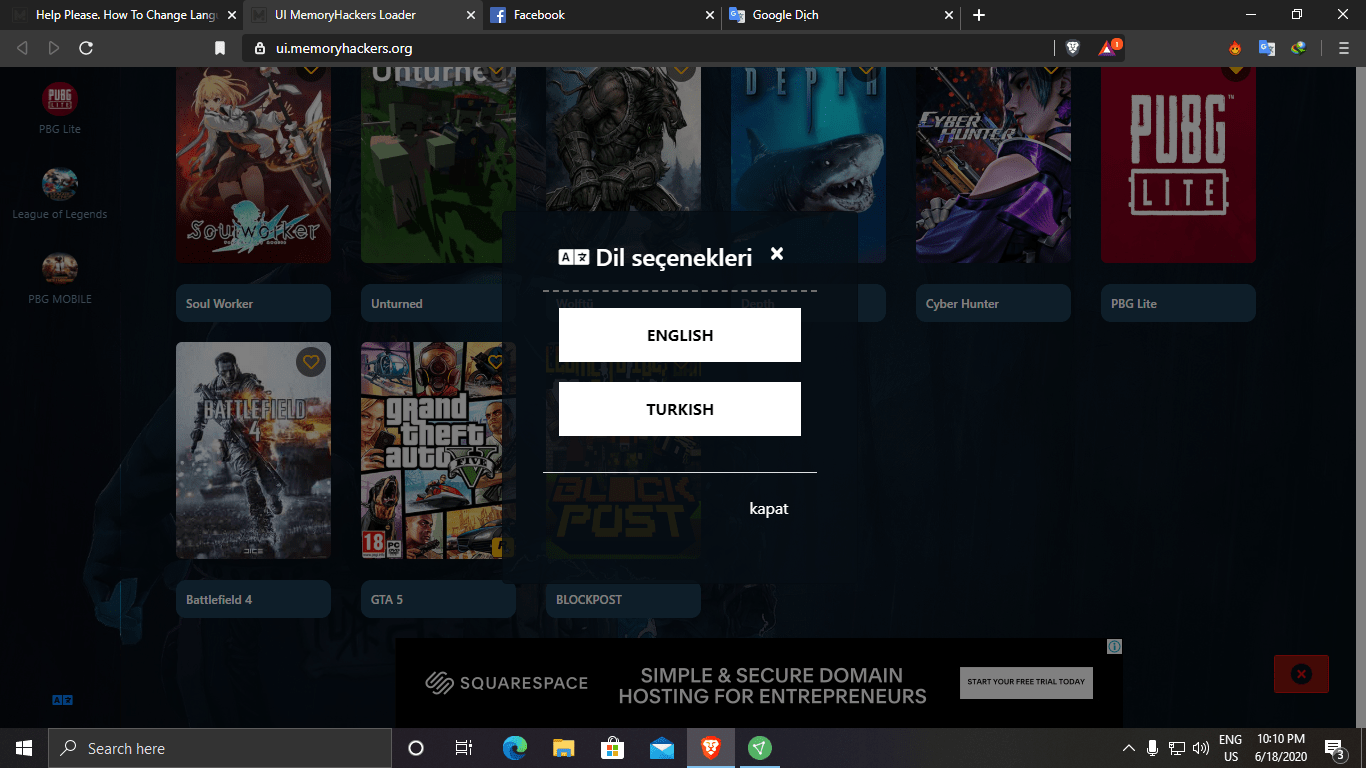Launch Microsoft Edge from the taskbar
The height and width of the screenshot is (768, 1366).
coord(515,748)
